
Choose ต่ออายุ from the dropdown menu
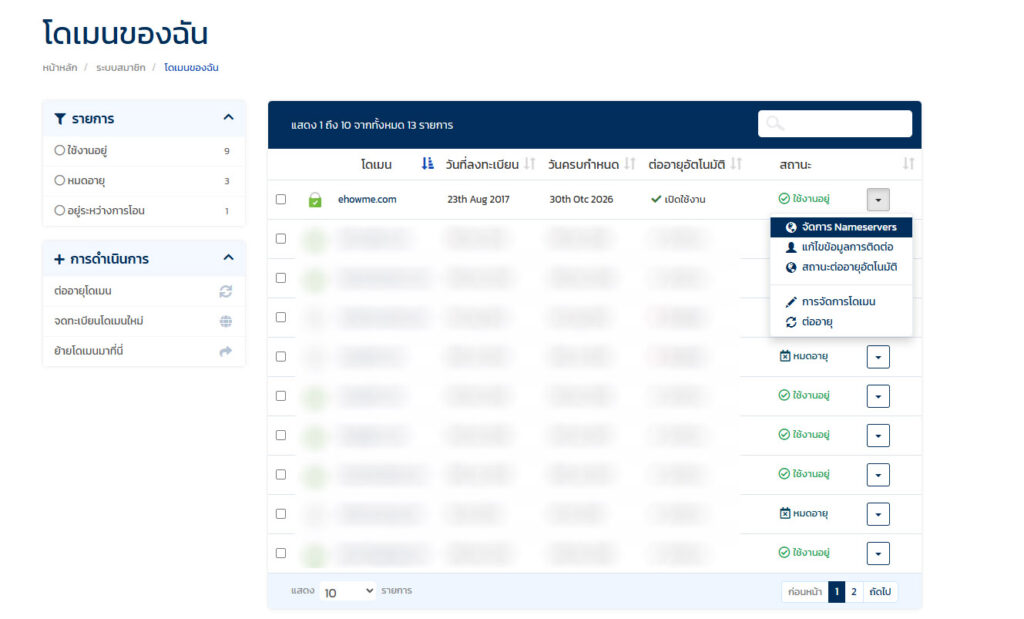[841, 322]
